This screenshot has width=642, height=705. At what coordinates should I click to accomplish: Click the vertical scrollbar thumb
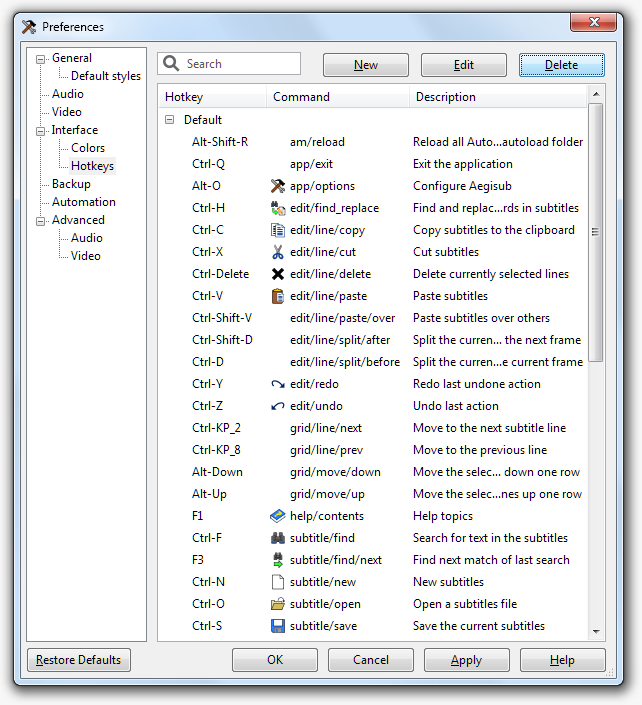[596, 232]
